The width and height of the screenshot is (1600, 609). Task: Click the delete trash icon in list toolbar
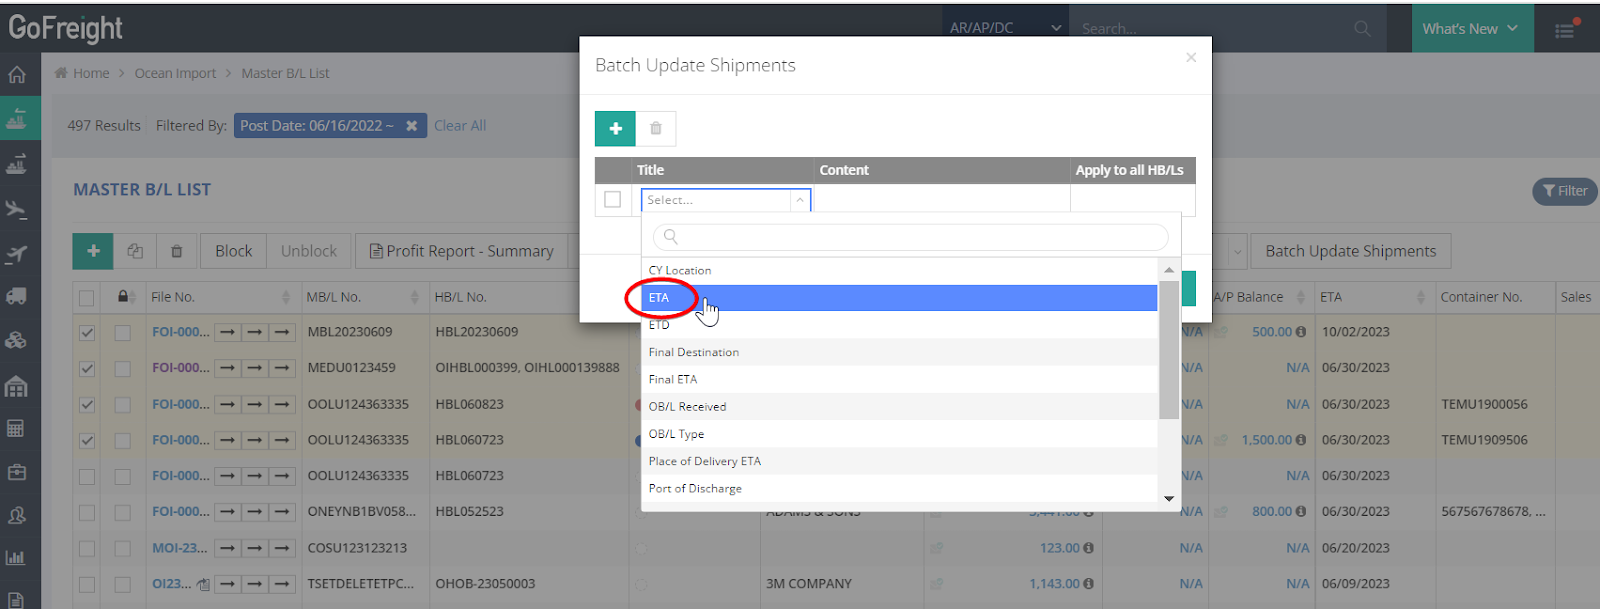click(x=177, y=251)
